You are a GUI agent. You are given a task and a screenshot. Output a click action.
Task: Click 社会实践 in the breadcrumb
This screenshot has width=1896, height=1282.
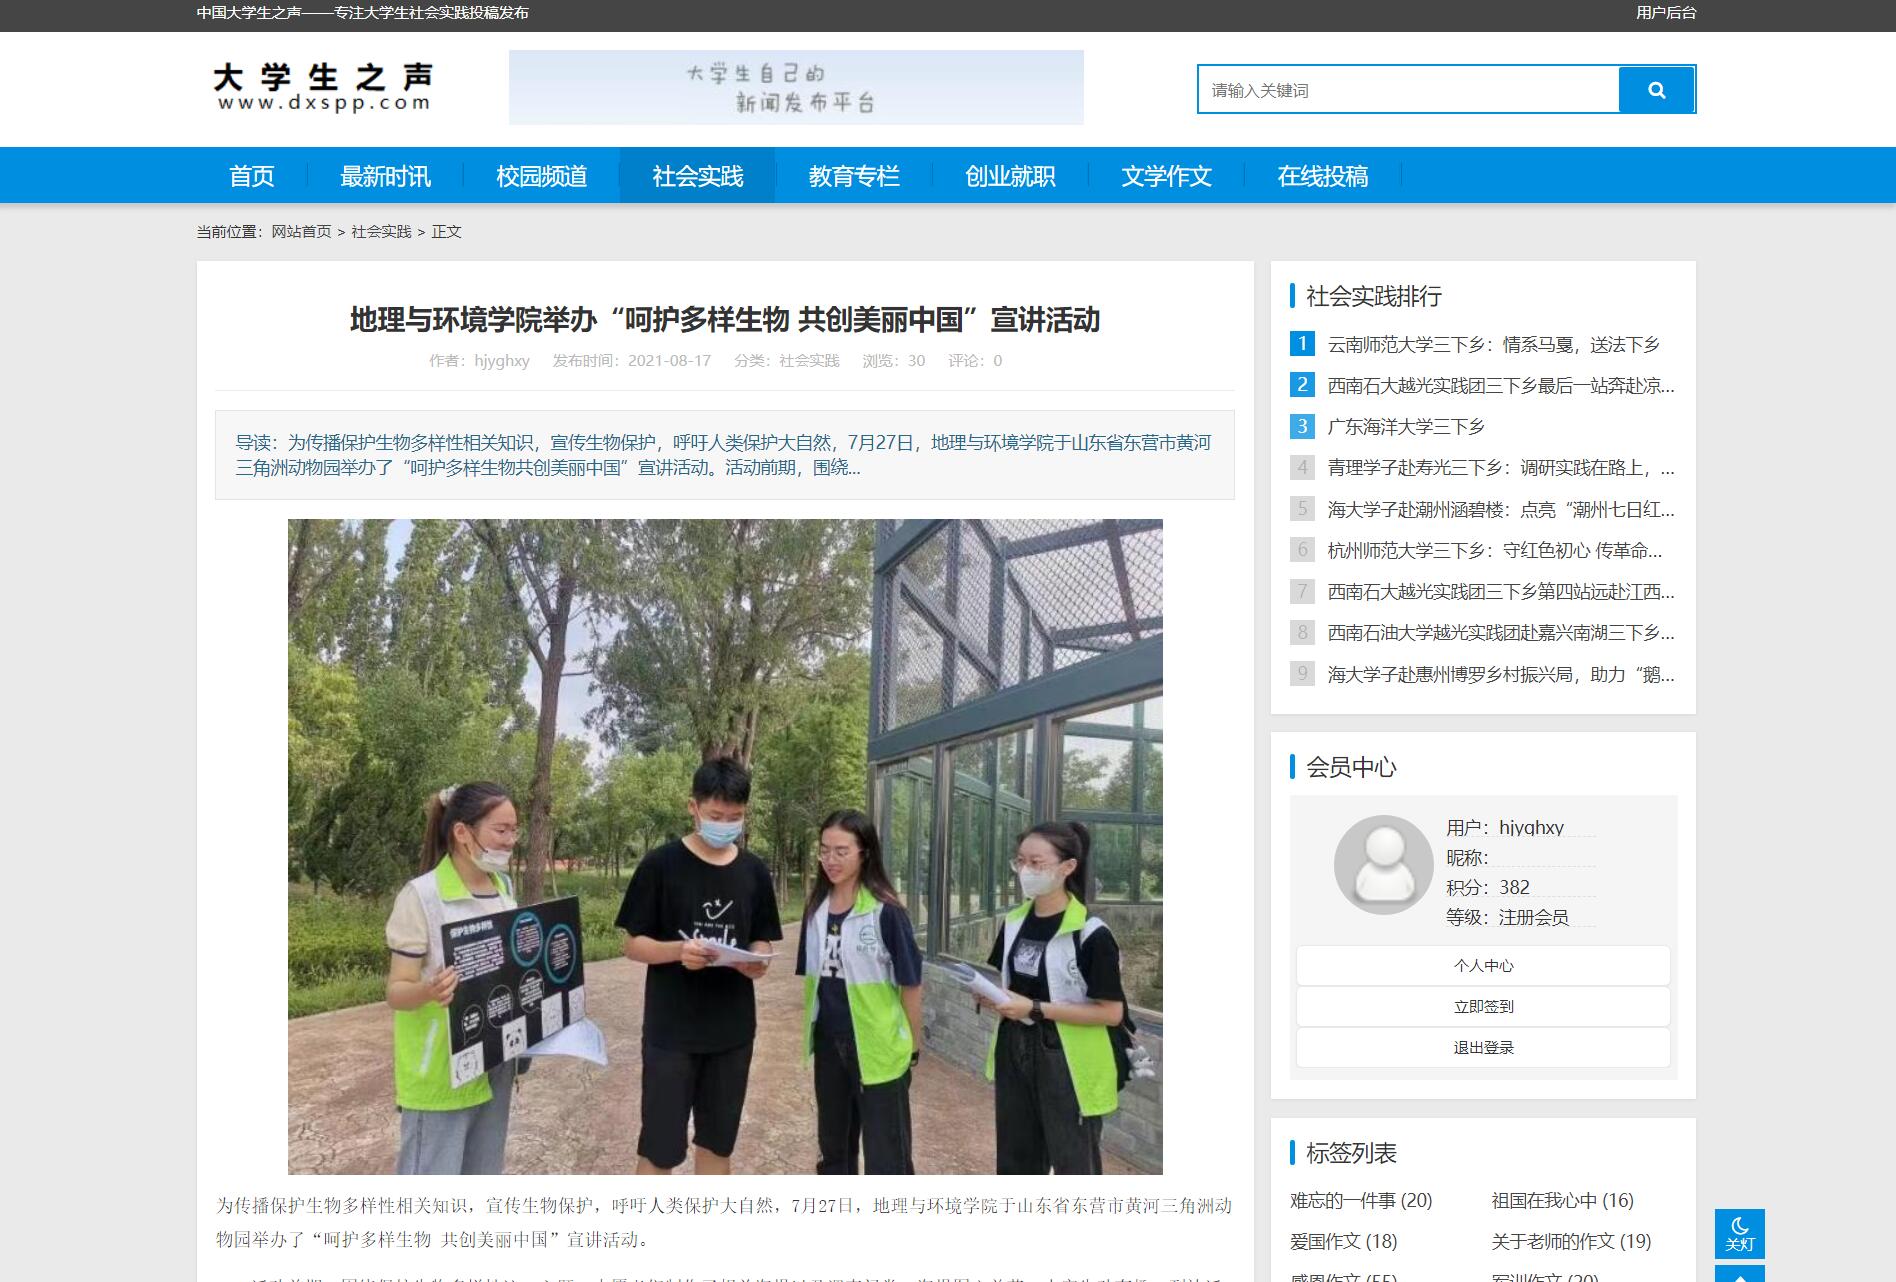pos(381,231)
